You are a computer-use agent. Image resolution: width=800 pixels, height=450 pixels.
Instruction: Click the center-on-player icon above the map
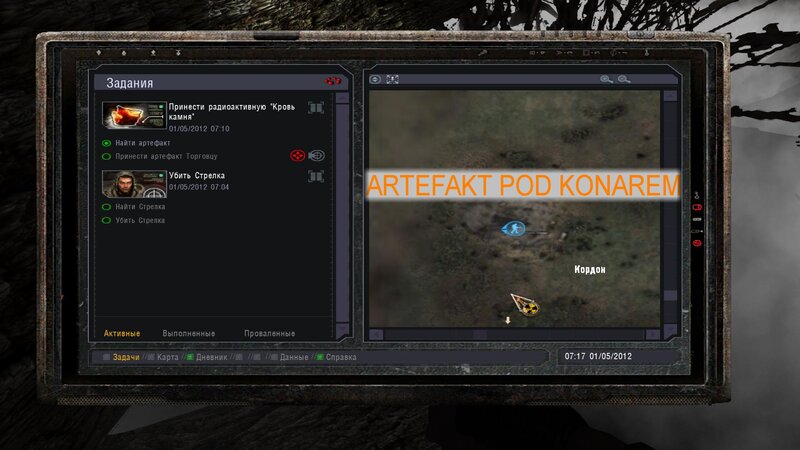coord(376,79)
